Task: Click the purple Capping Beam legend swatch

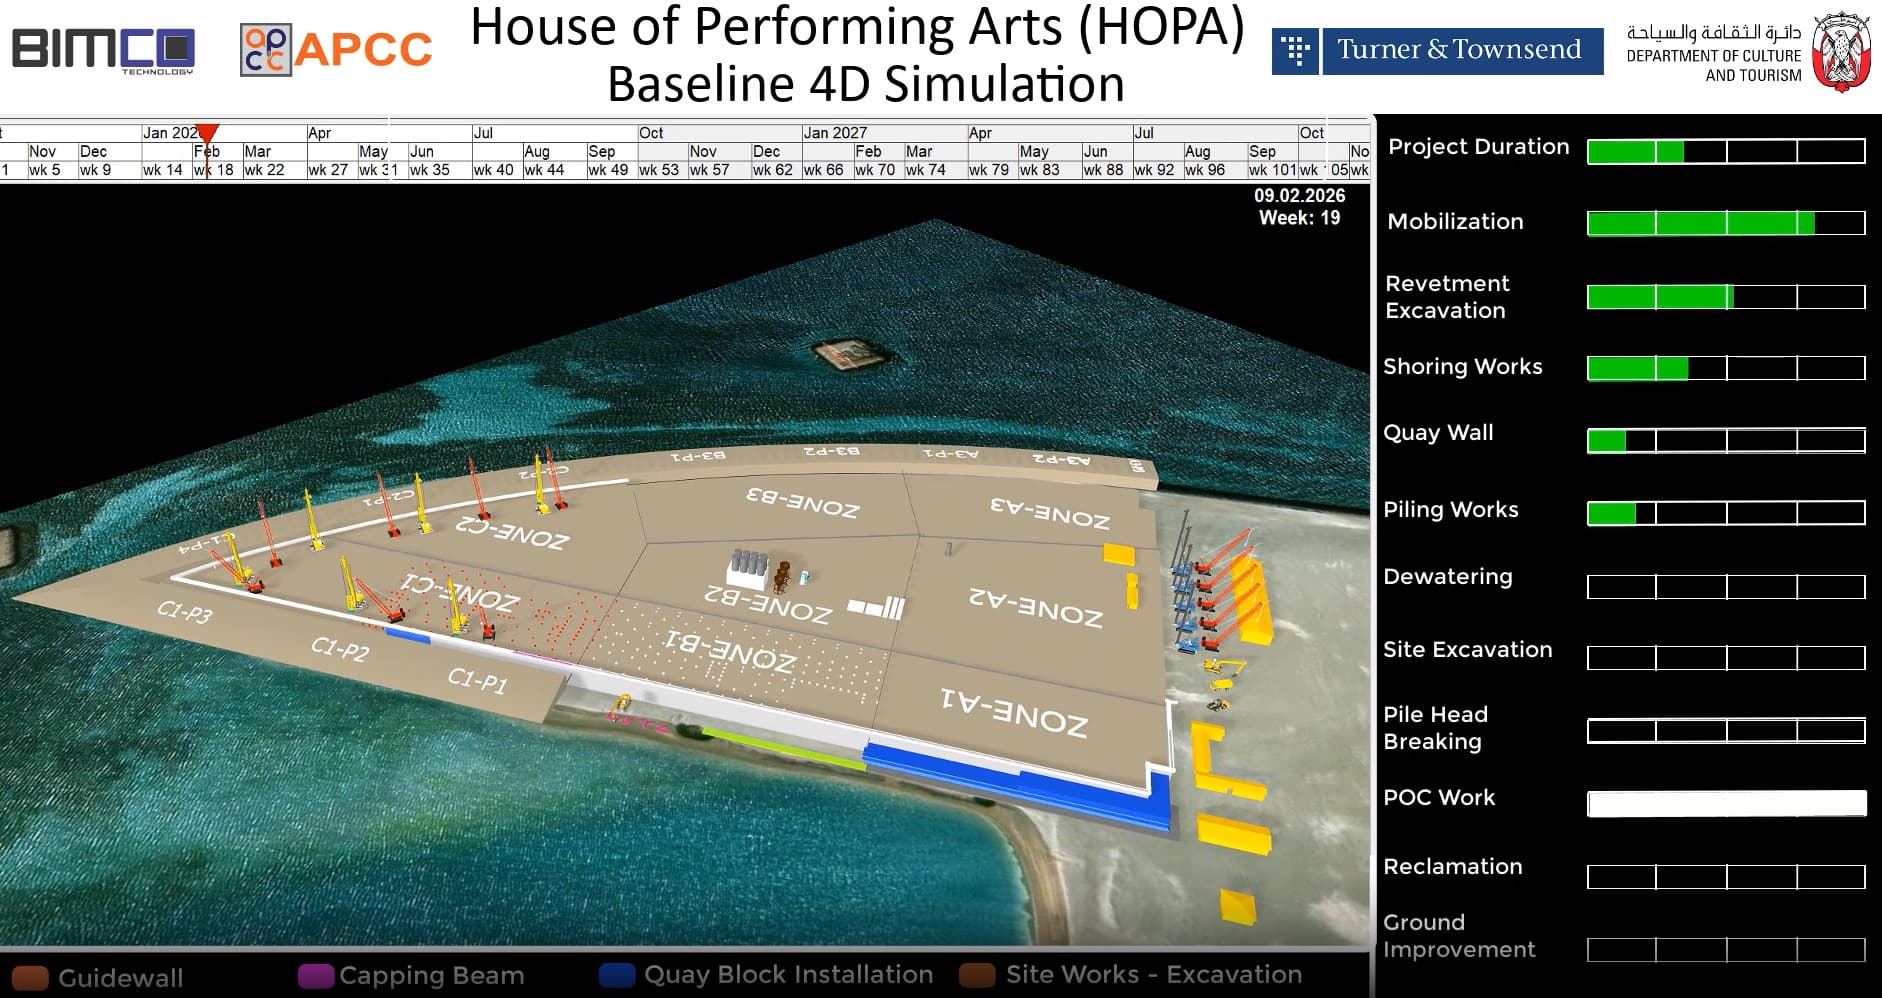Action: click(316, 976)
